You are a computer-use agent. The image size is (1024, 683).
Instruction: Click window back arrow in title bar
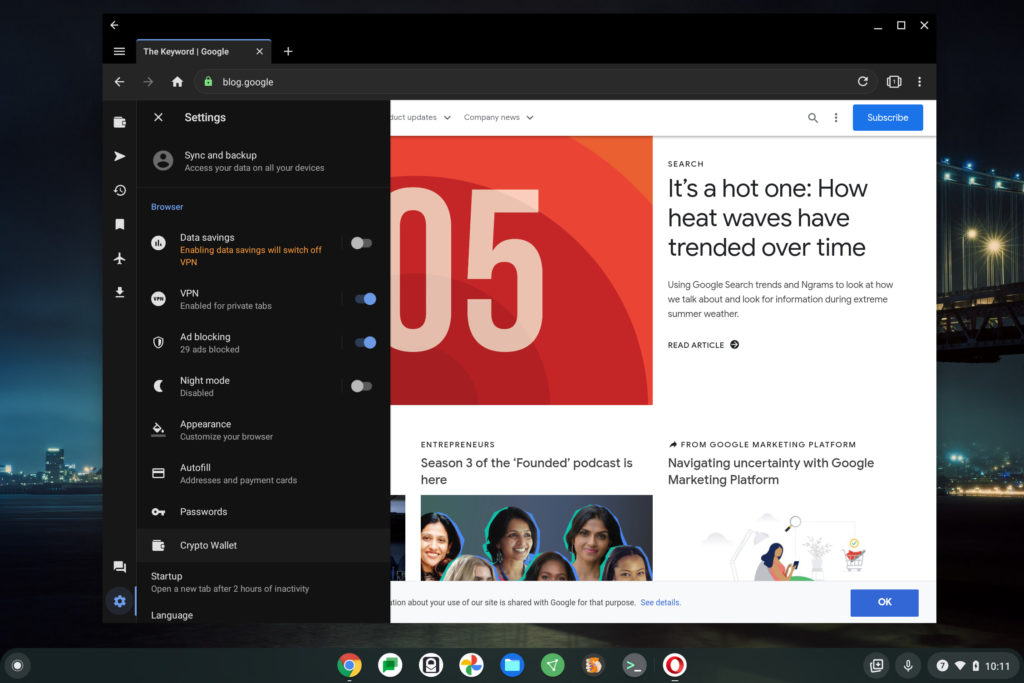pyautogui.click(x=114, y=25)
